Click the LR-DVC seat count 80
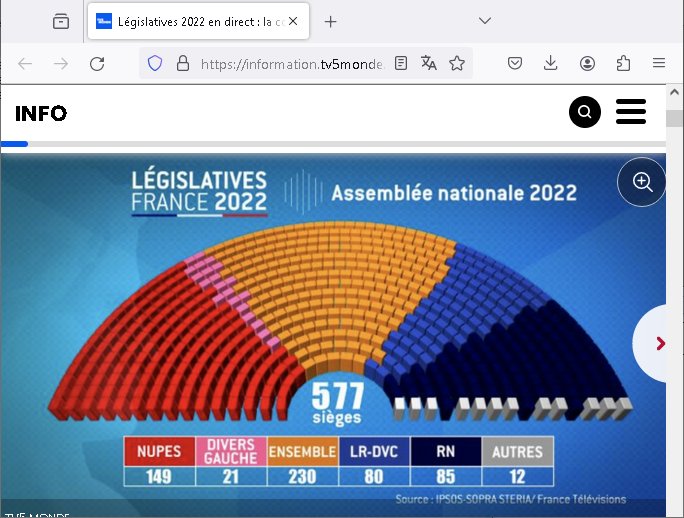Image resolution: width=684 pixels, height=518 pixels. (374, 477)
